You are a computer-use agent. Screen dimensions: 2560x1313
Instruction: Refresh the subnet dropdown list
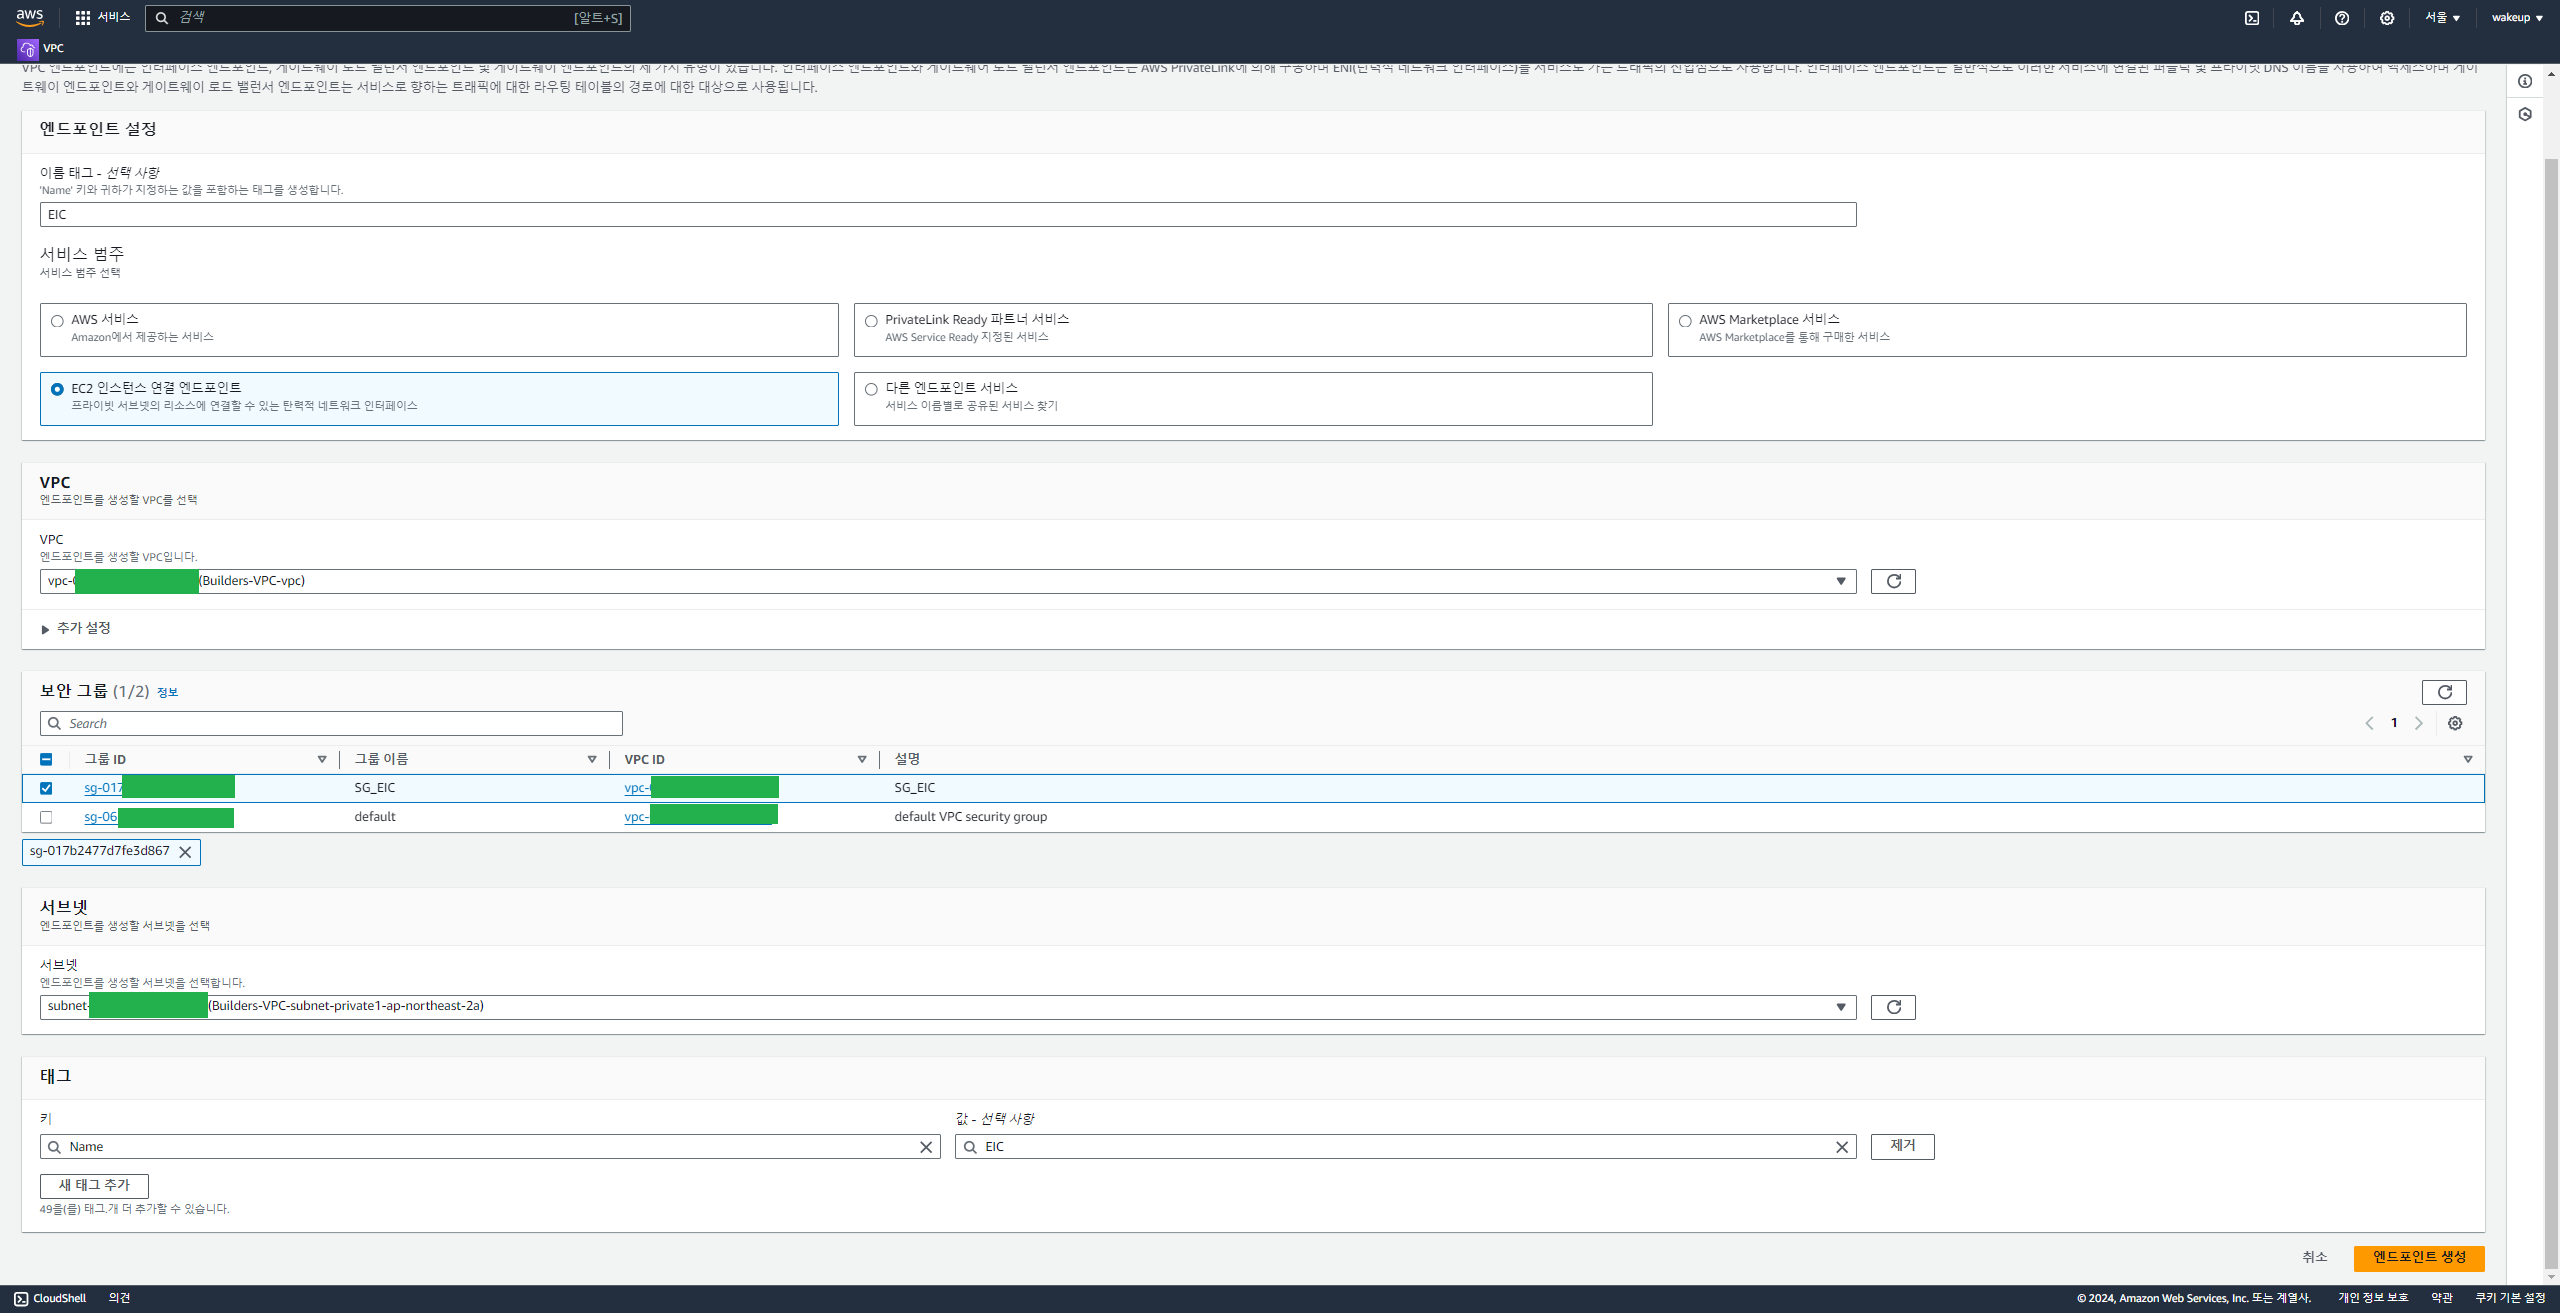point(1892,1007)
